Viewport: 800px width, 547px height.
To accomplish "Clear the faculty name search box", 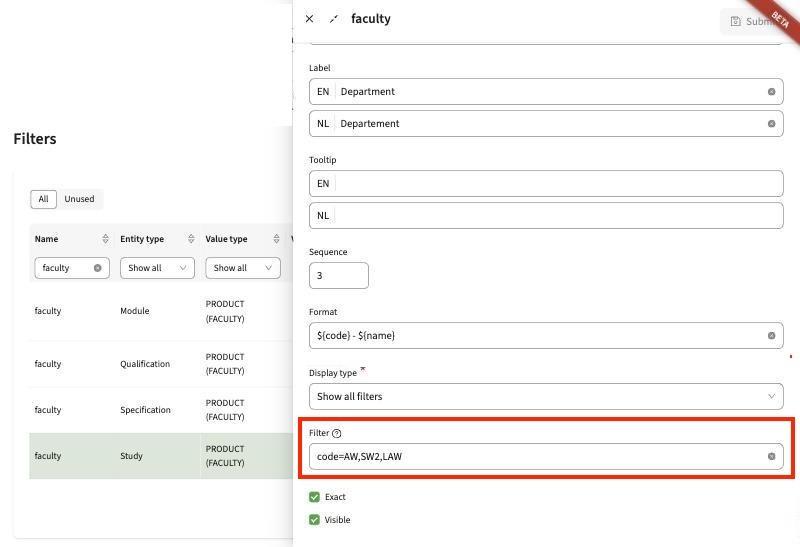I will click(x=97, y=268).
